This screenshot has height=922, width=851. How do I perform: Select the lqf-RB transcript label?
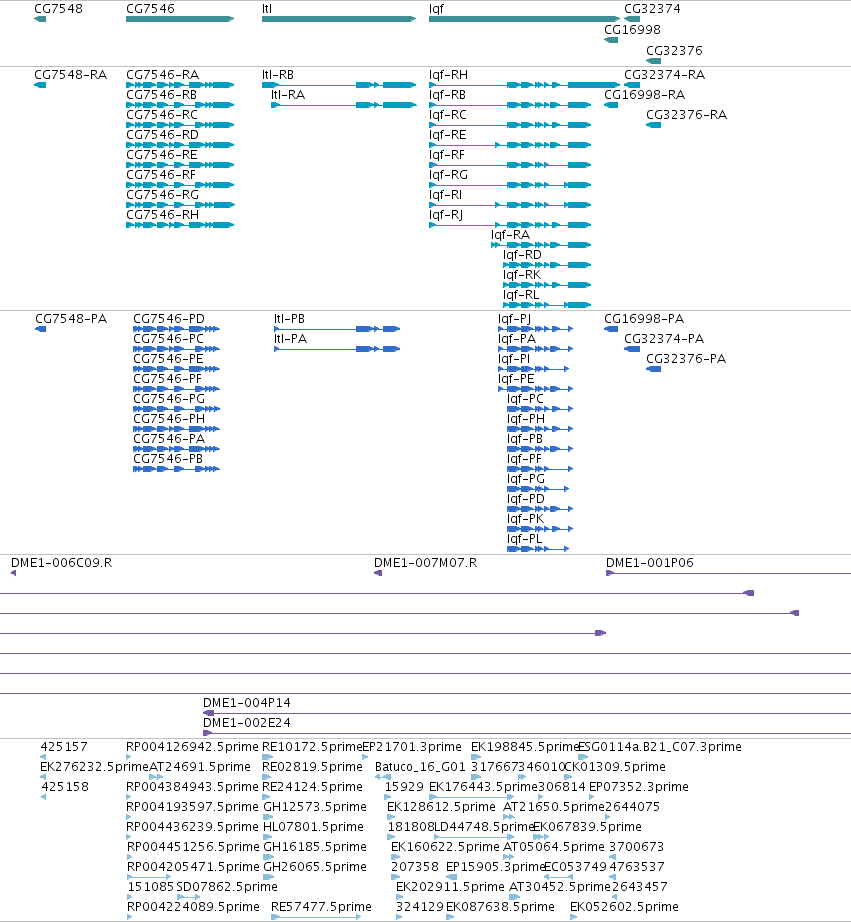pyautogui.click(x=447, y=95)
